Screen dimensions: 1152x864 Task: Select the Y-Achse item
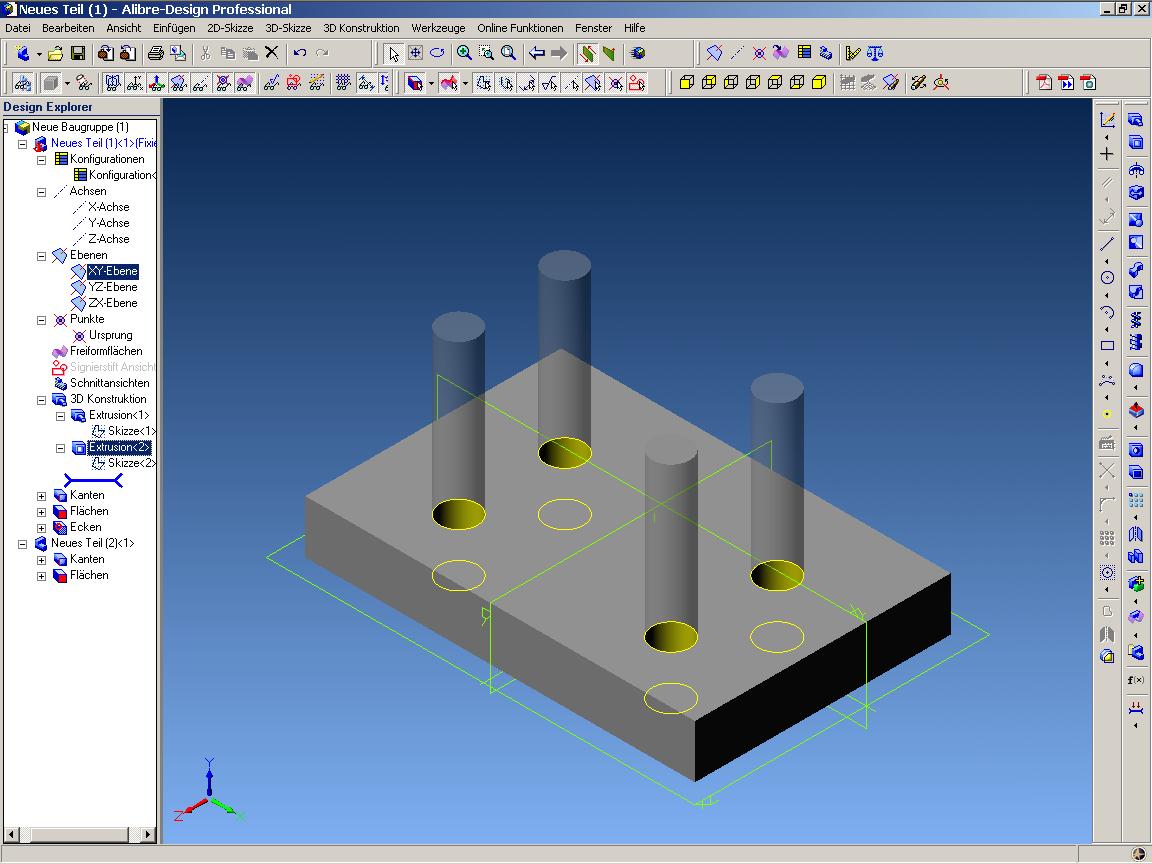[x=109, y=223]
